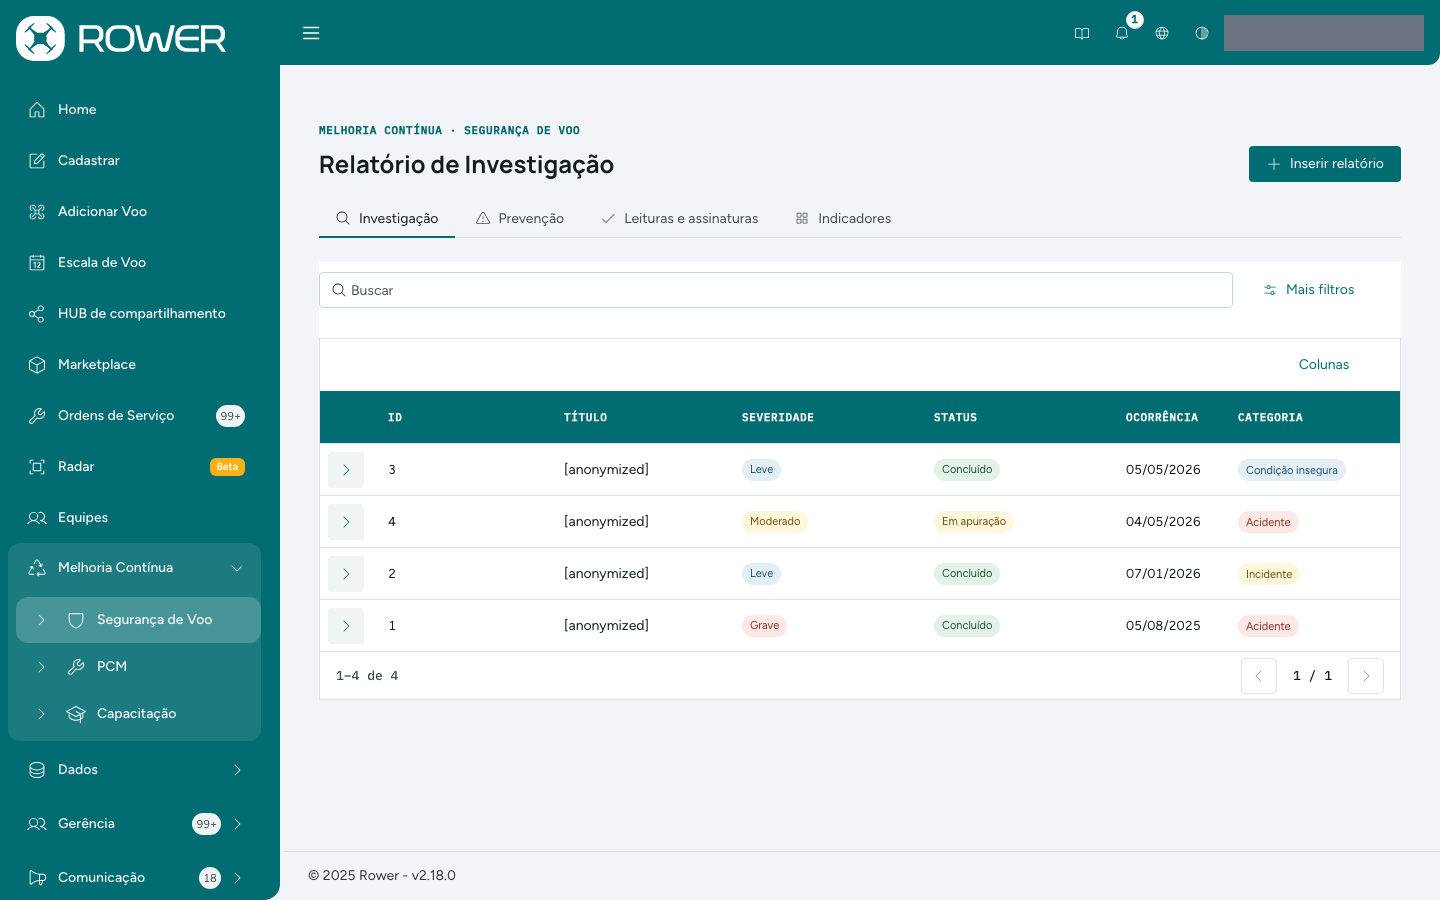The height and width of the screenshot is (900, 1440).
Task: Go to previous page of table
Action: pos(1259,676)
